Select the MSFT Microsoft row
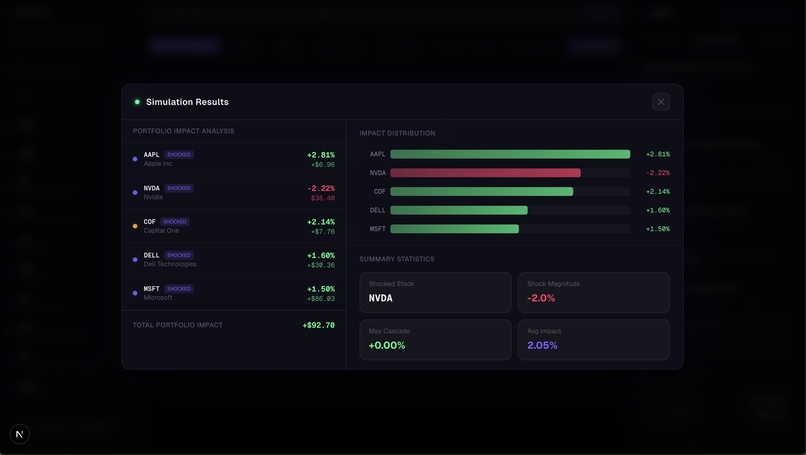 tap(234, 293)
